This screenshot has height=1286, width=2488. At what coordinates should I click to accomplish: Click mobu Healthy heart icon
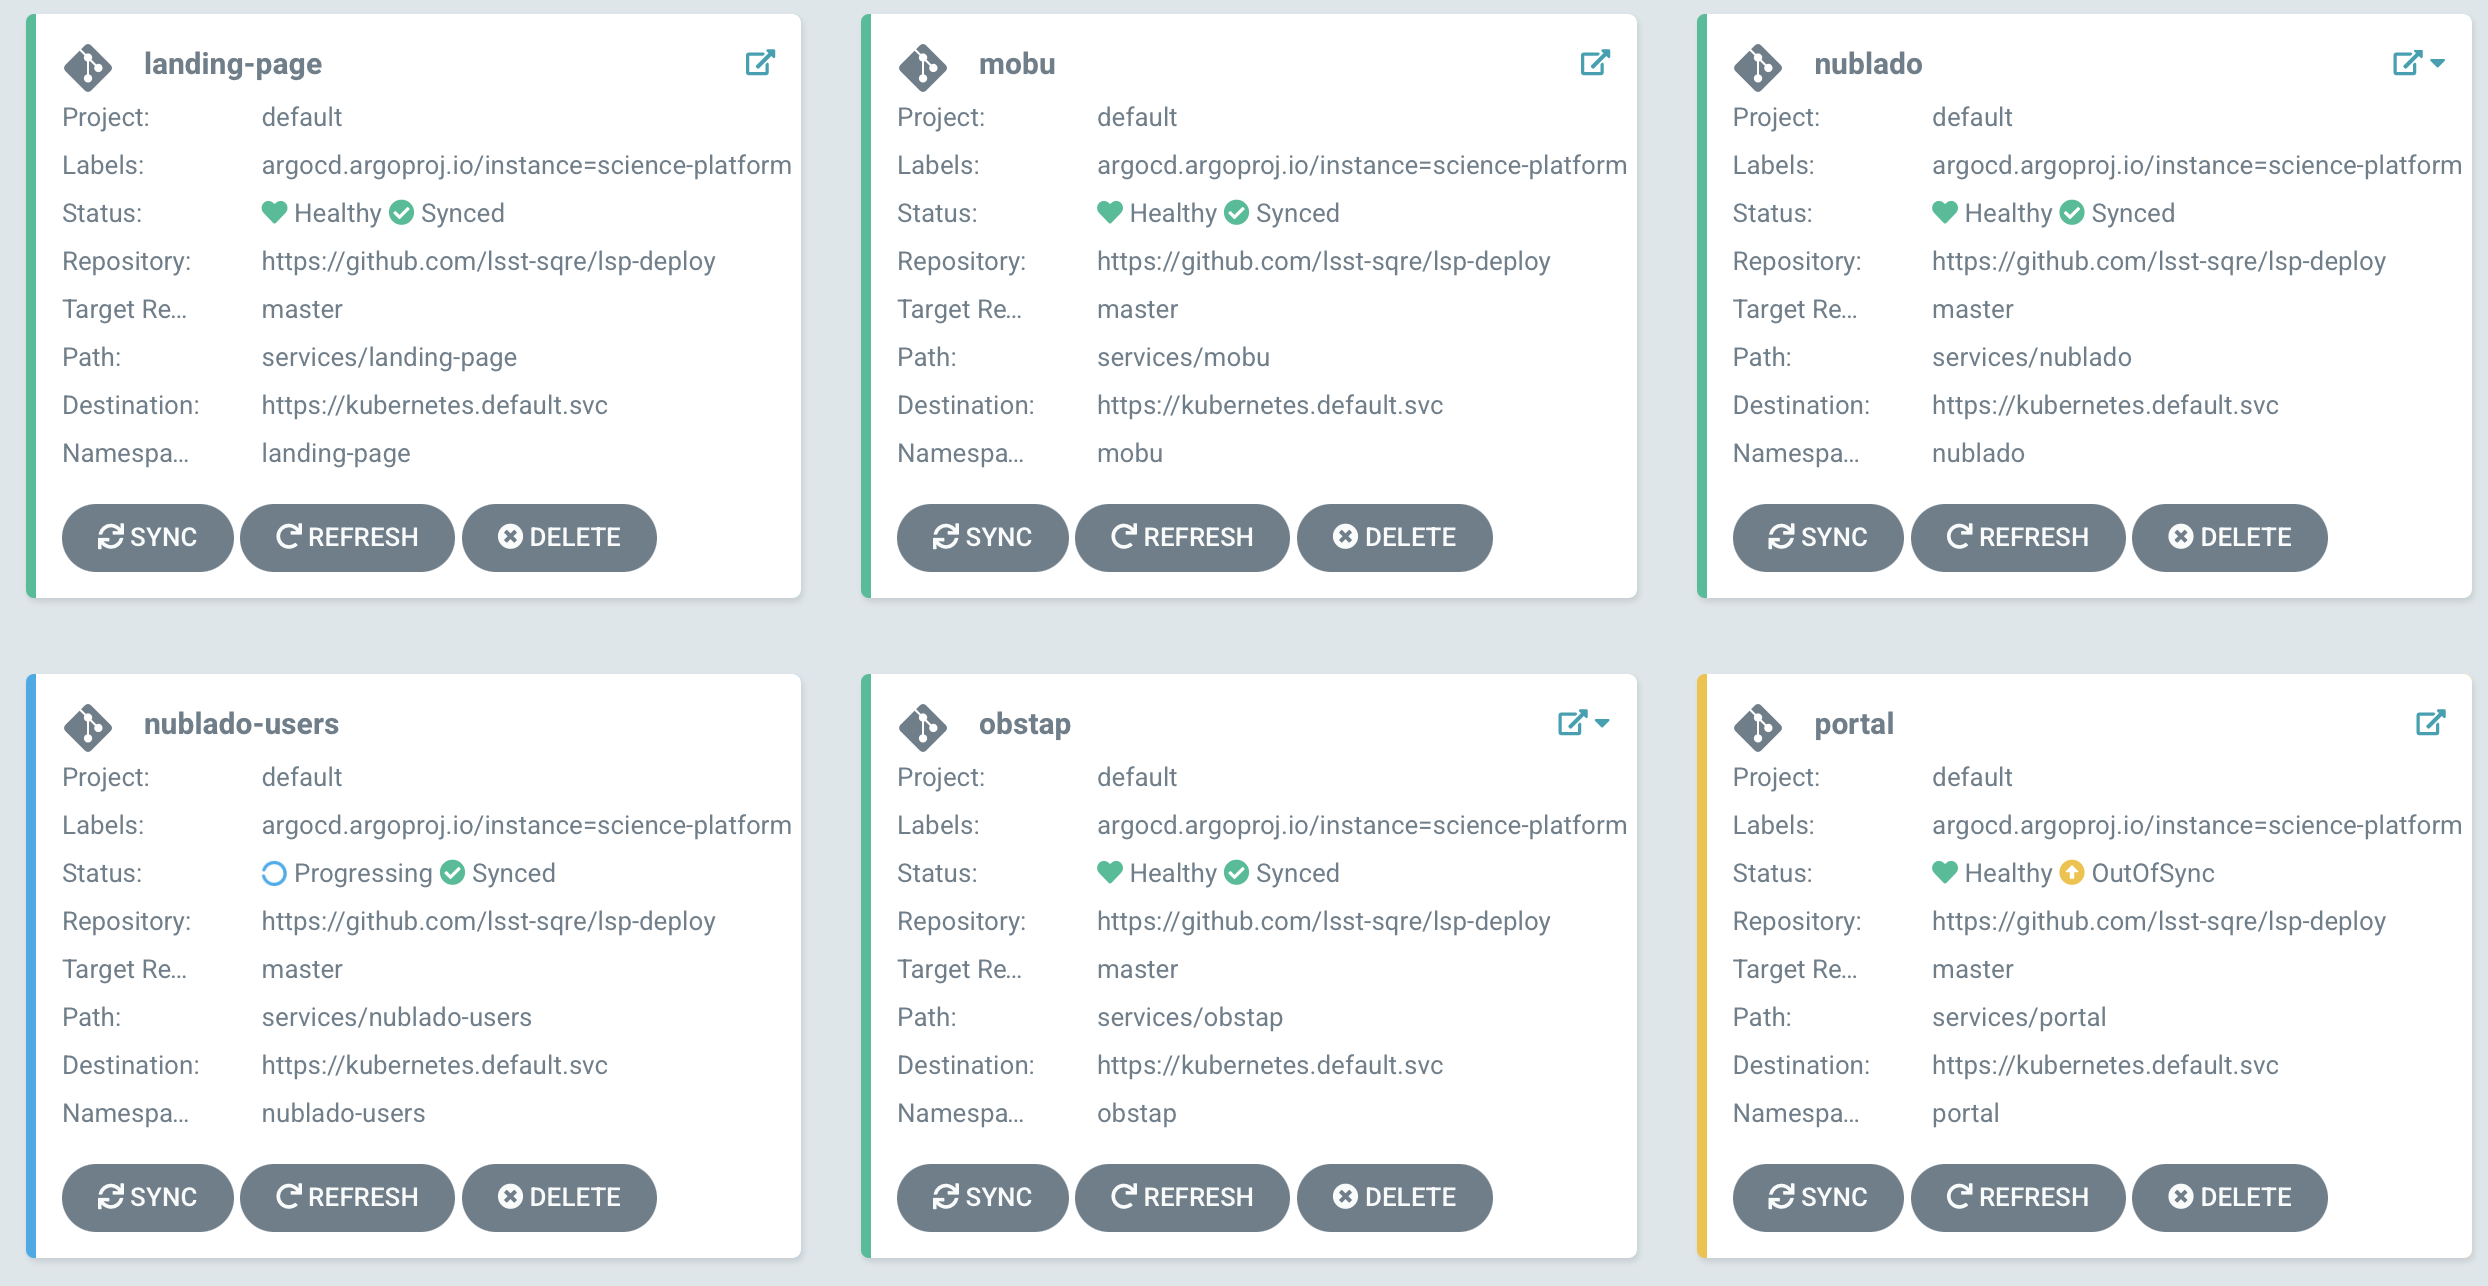1110,212
